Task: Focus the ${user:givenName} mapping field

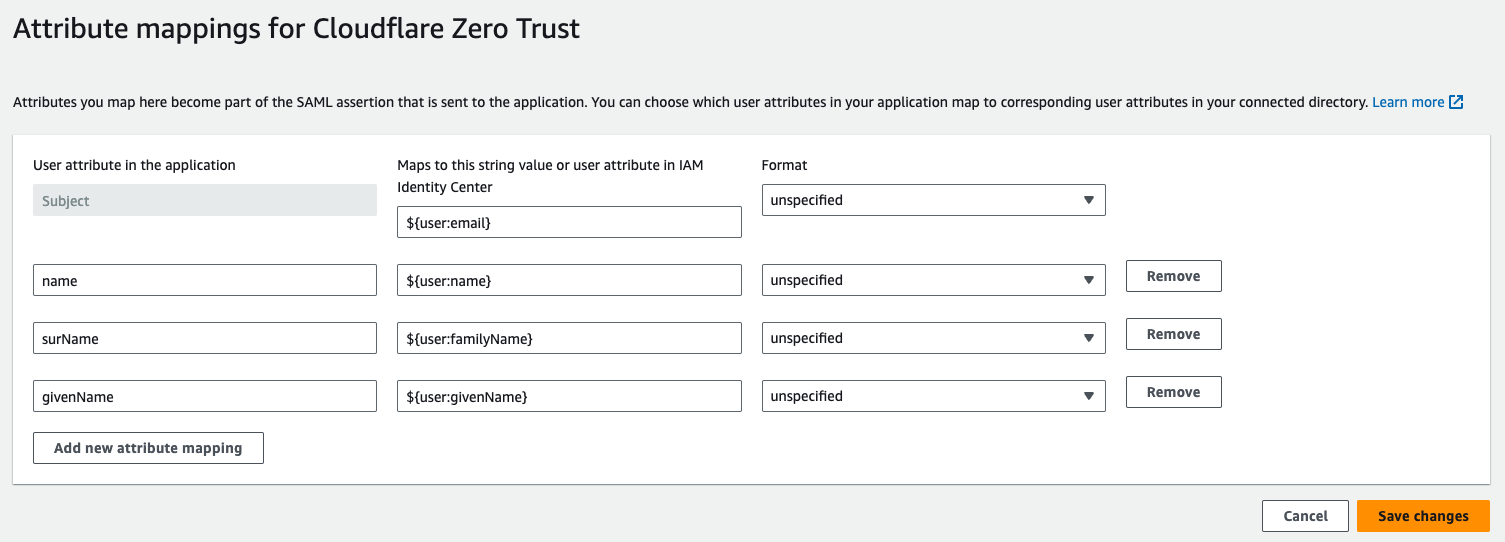Action: click(x=569, y=396)
